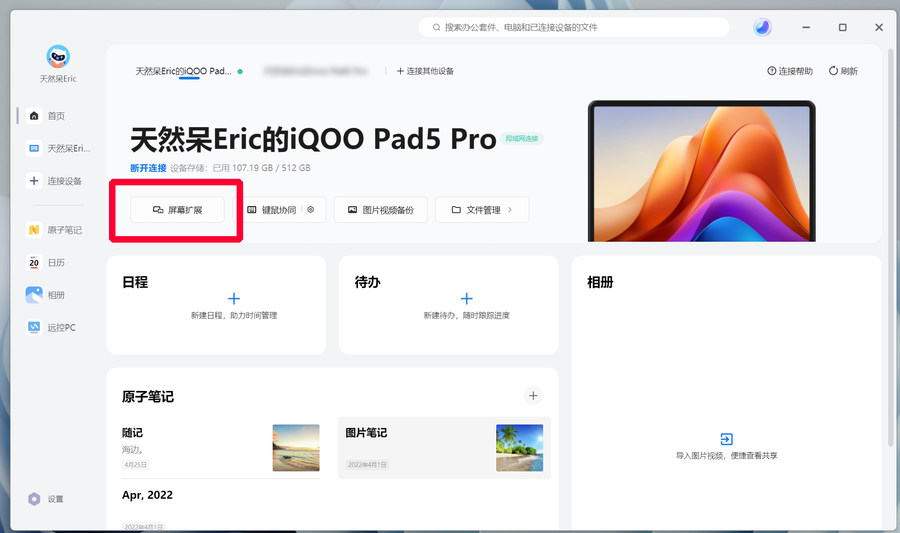Open 连接帮助 help
Screen dimensions: 900x533
coord(790,71)
